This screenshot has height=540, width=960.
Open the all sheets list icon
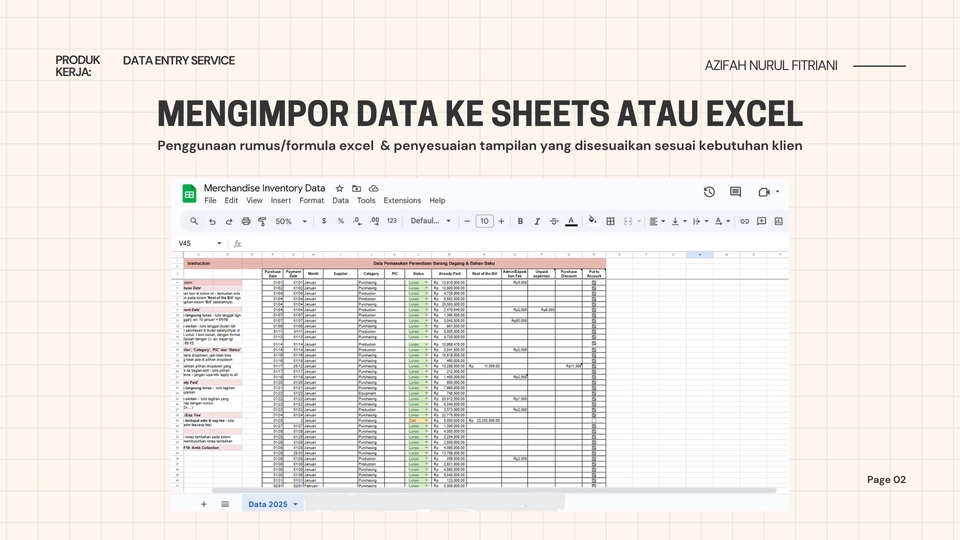click(x=225, y=504)
